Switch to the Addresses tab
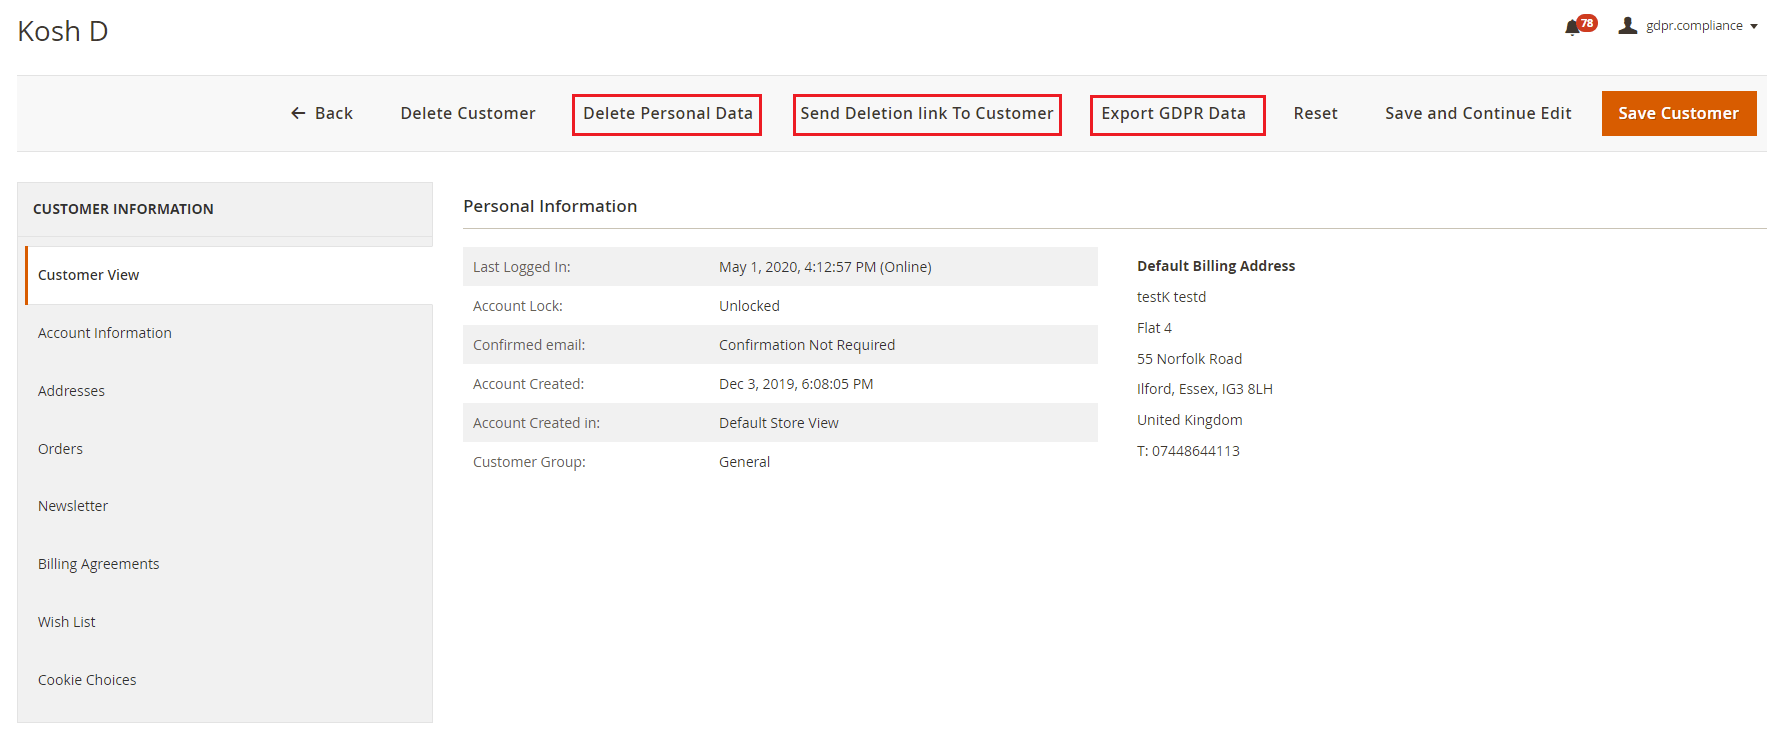This screenshot has height=740, width=1767. pos(71,391)
